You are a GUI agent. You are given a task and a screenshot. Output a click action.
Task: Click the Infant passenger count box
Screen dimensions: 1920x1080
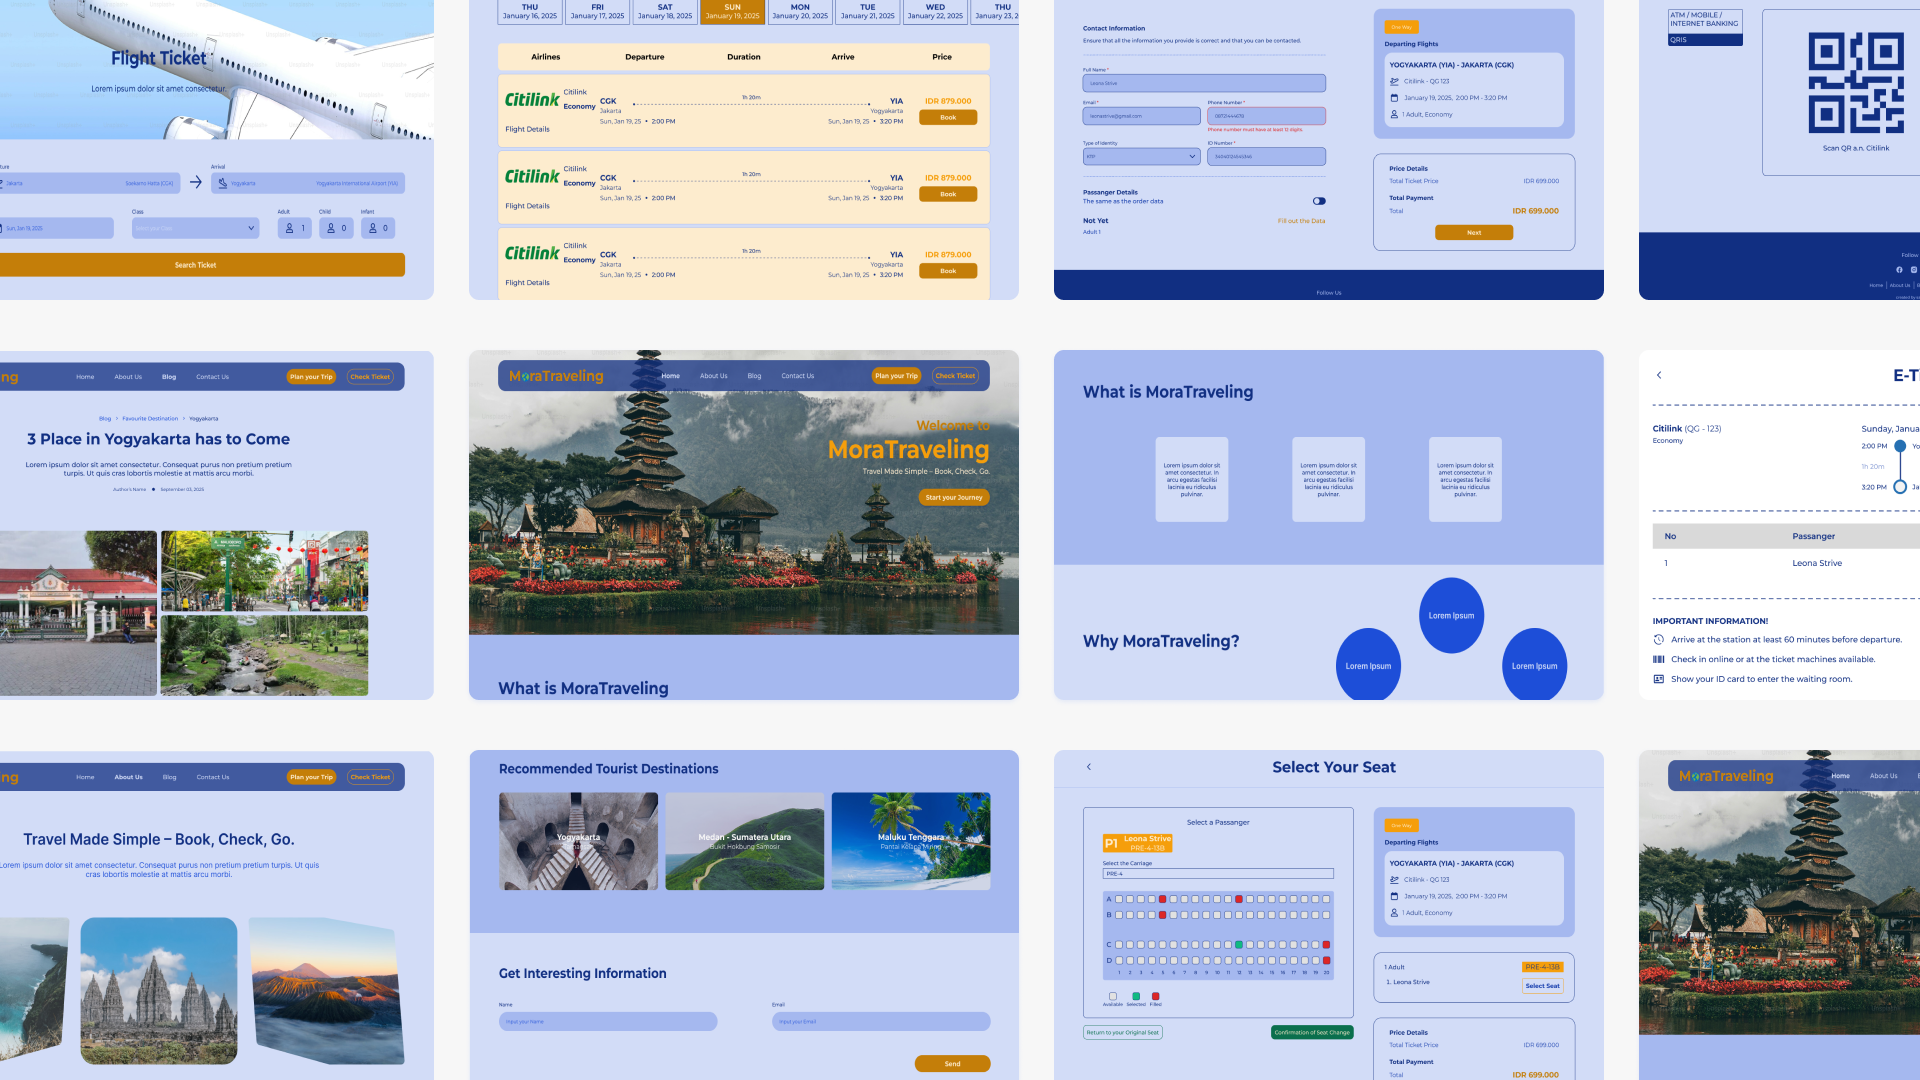pyautogui.click(x=378, y=228)
